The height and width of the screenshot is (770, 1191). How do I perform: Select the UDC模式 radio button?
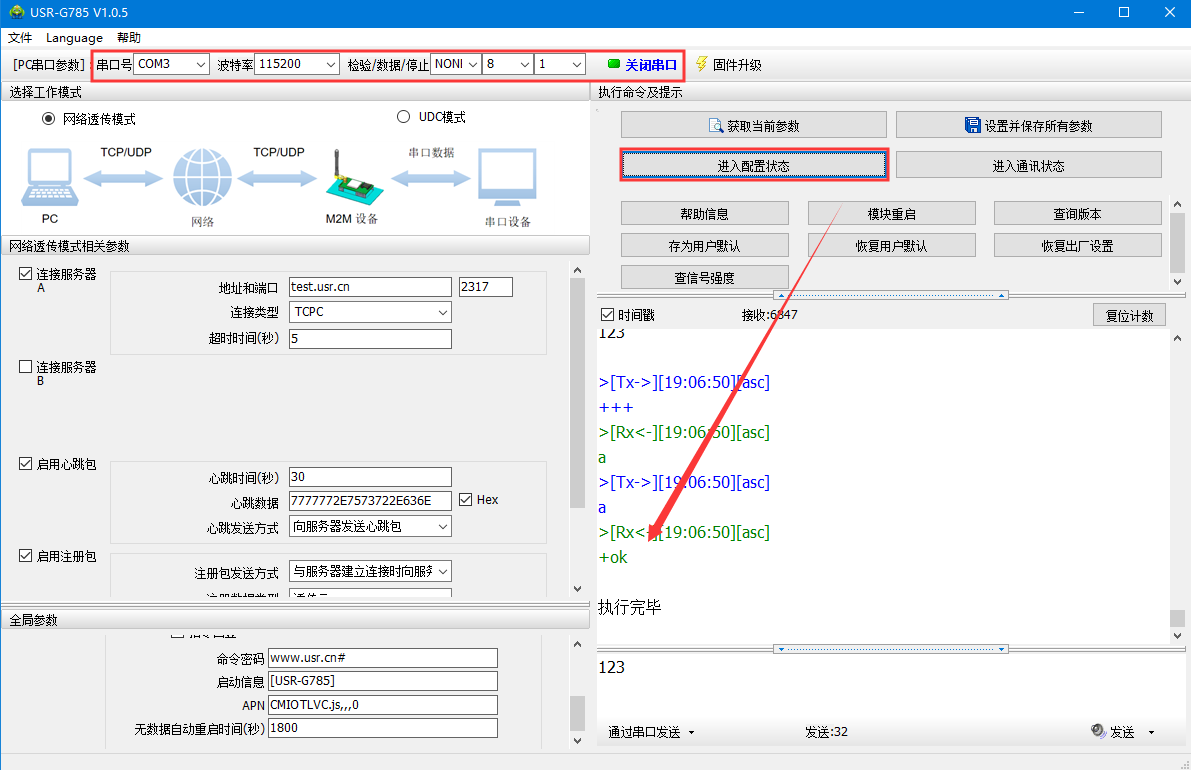404,117
